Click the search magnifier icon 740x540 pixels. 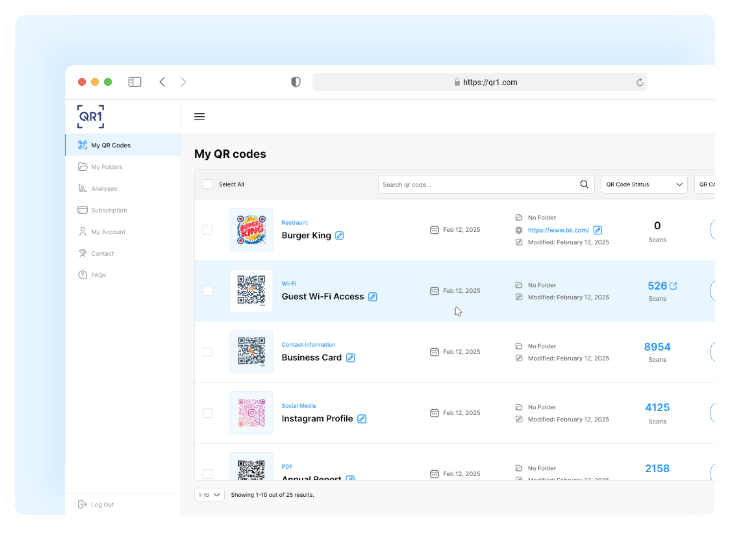click(x=585, y=185)
